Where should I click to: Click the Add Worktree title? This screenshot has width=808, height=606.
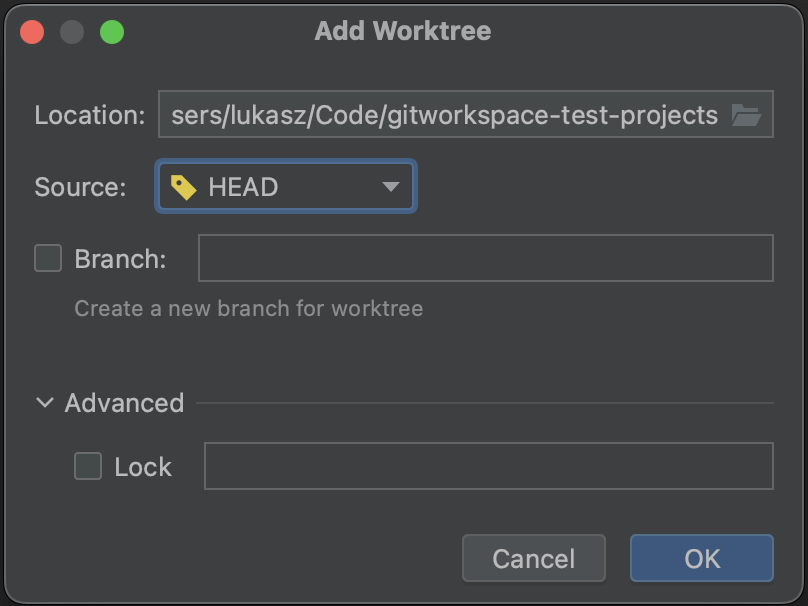point(404,31)
